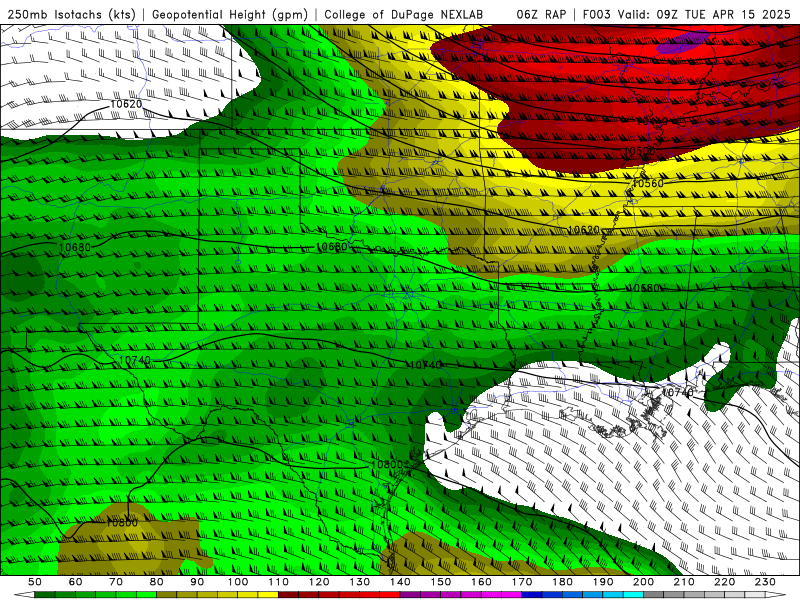Click the colorbar label 200
800x600 pixels.
click(643, 582)
